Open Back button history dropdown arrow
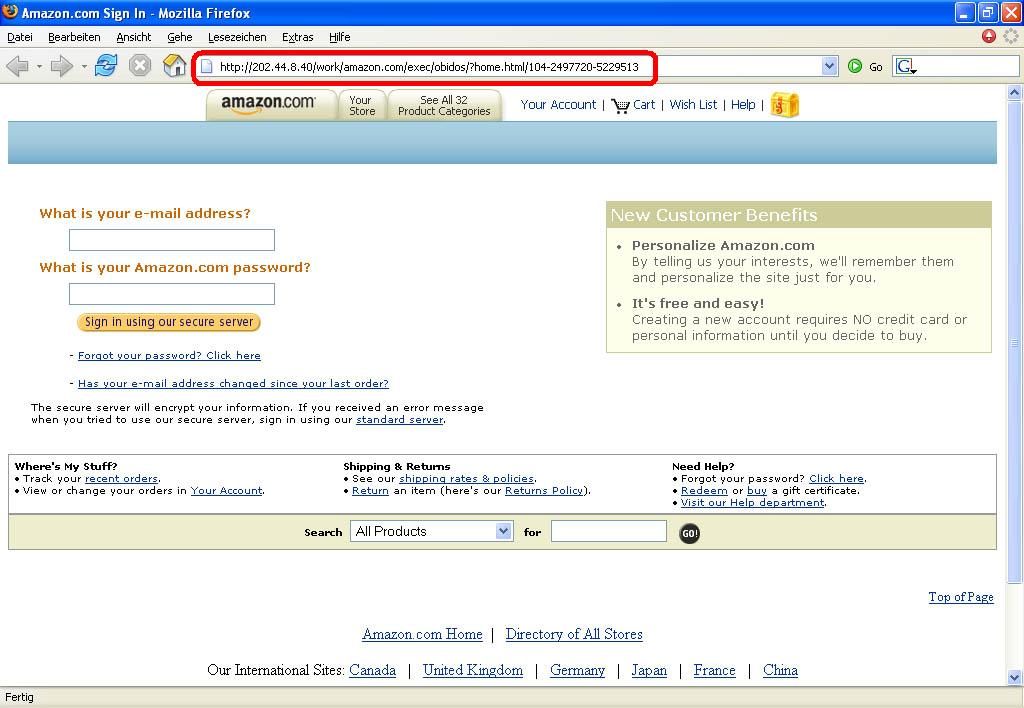 pyautogui.click(x=39, y=67)
